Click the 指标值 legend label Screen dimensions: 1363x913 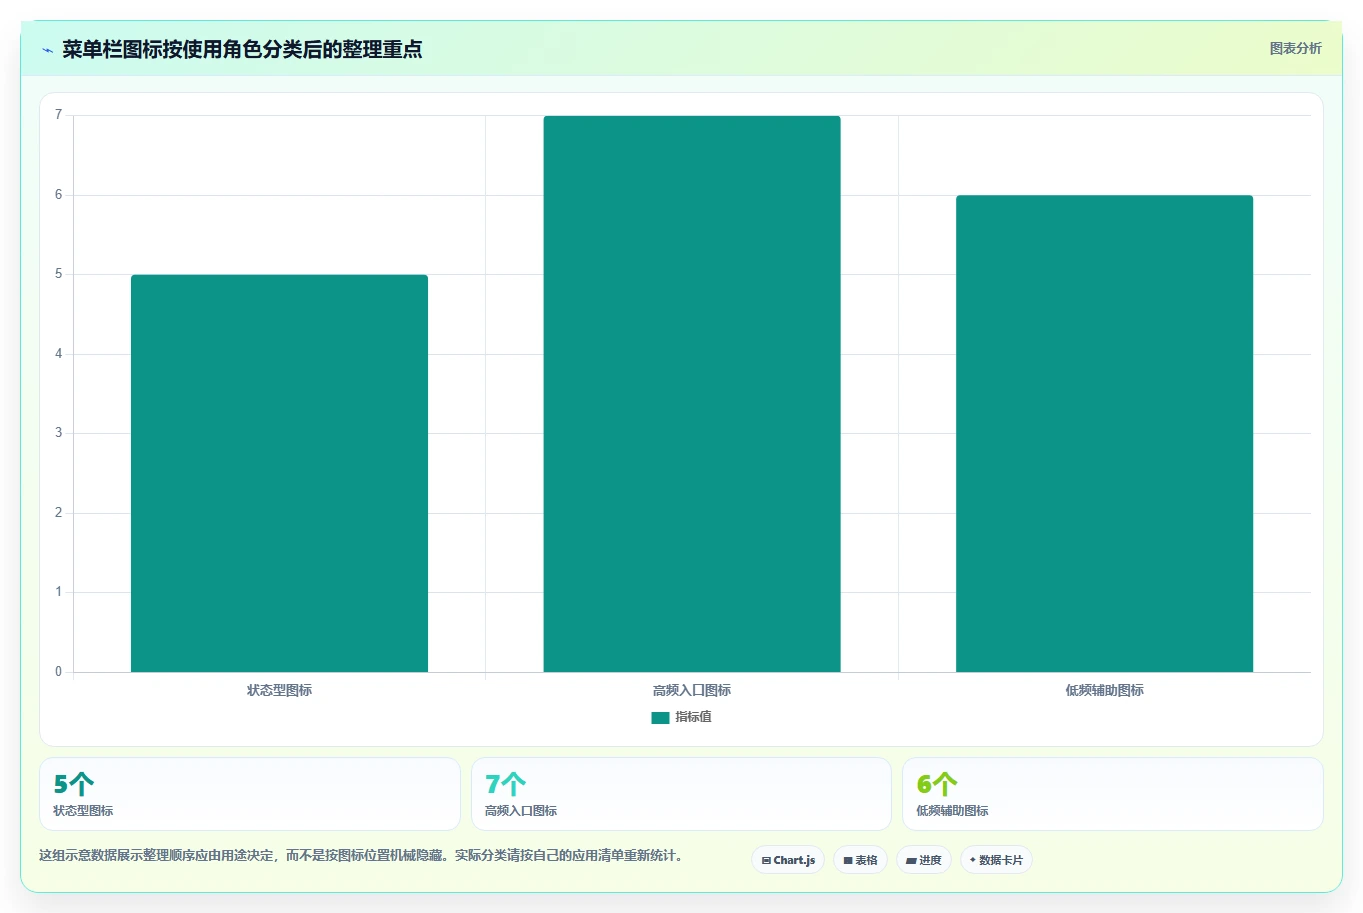pos(693,717)
